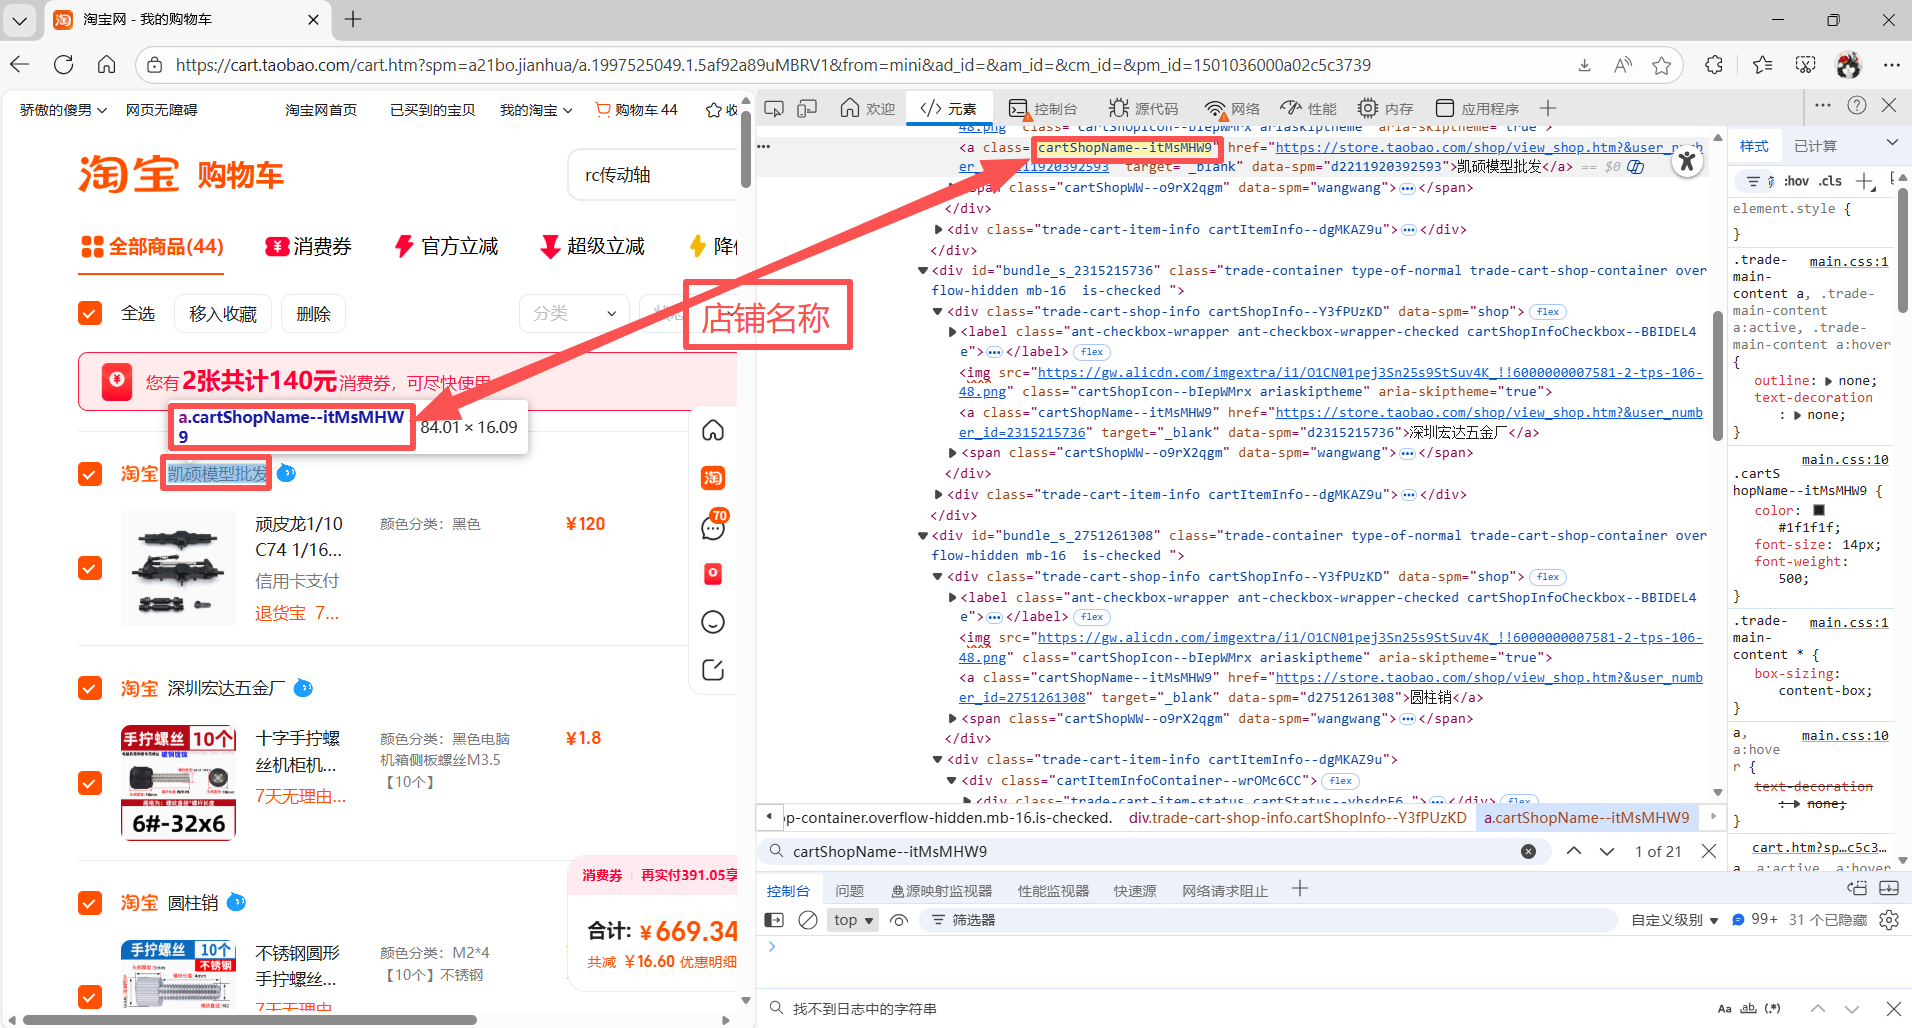Open the 网络 network tab

[1232, 108]
